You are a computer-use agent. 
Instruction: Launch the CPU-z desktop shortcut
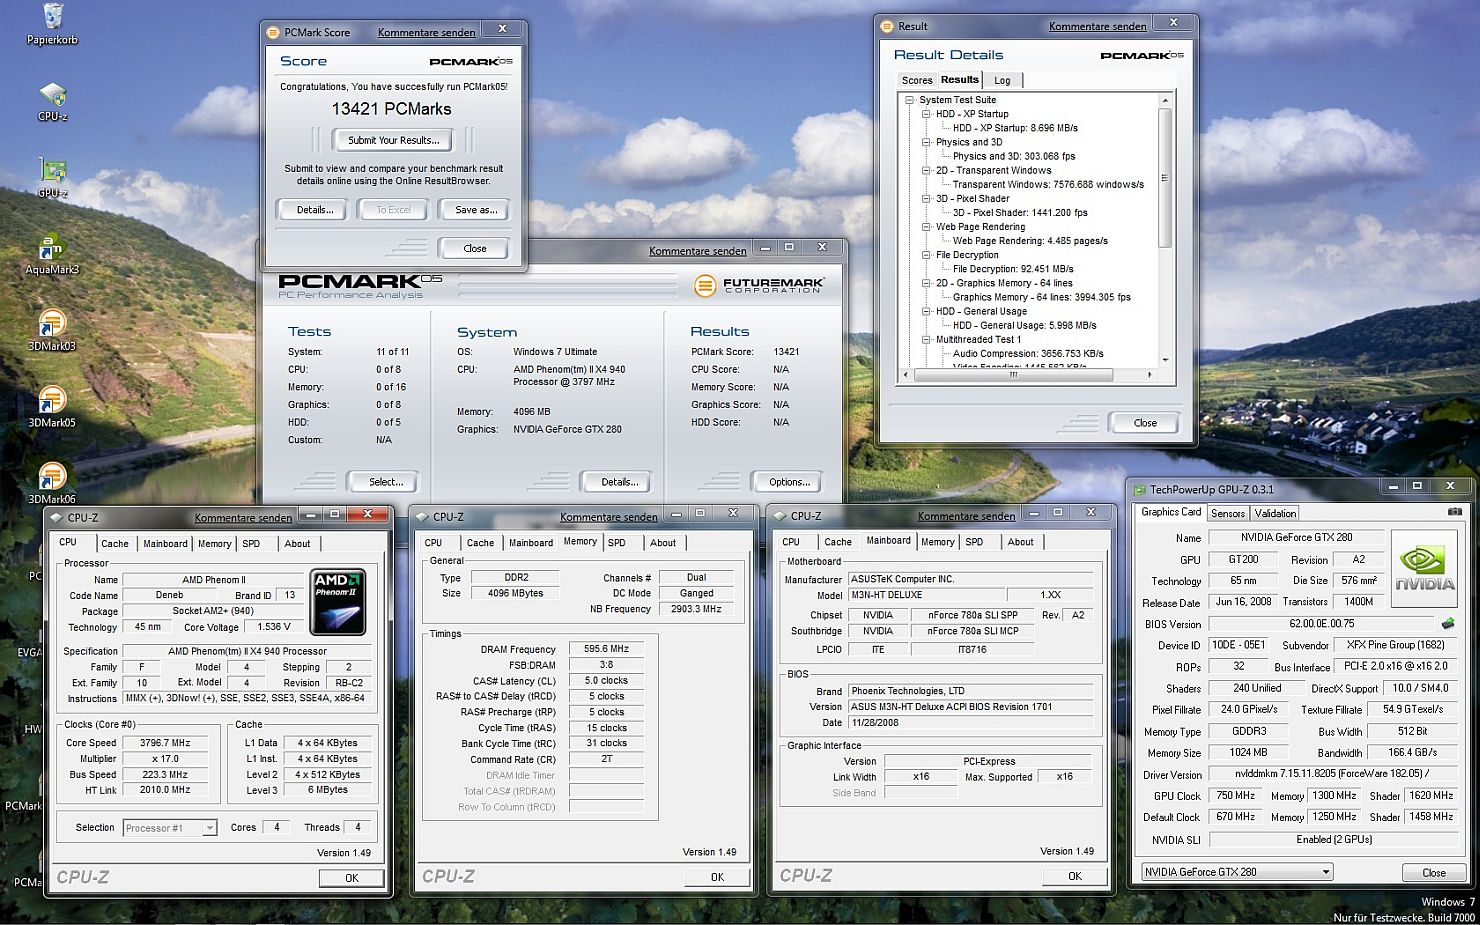click(52, 101)
